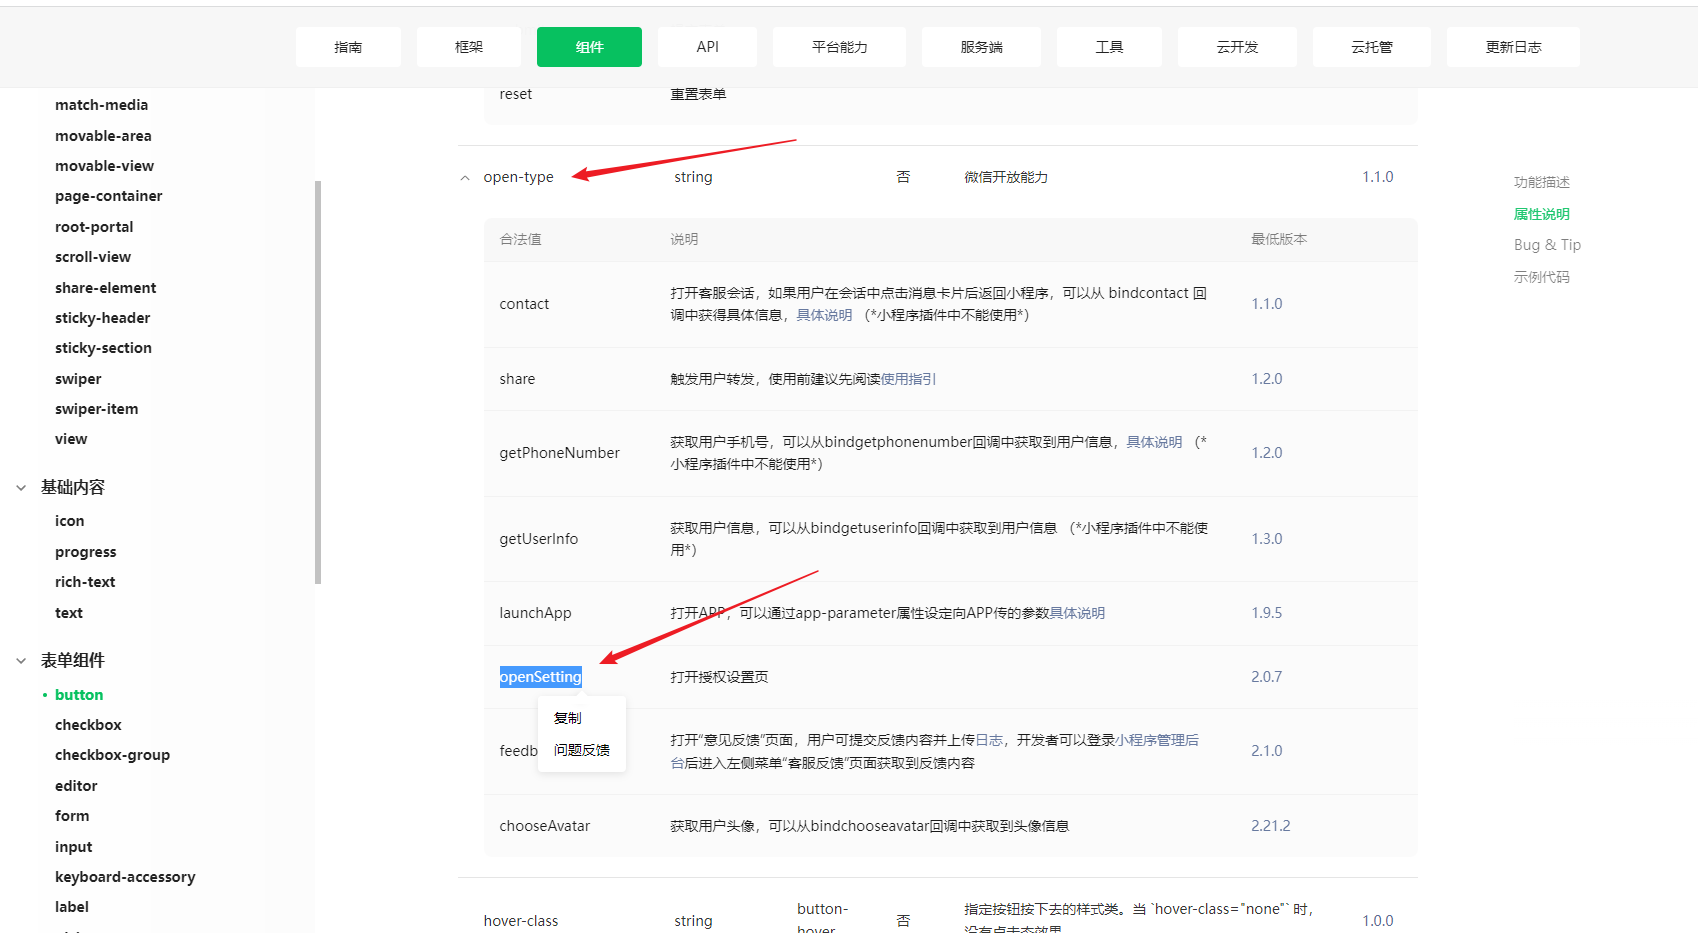This screenshot has height=933, width=1698.
Task: Open the 服务端 tab
Action: click(981, 47)
